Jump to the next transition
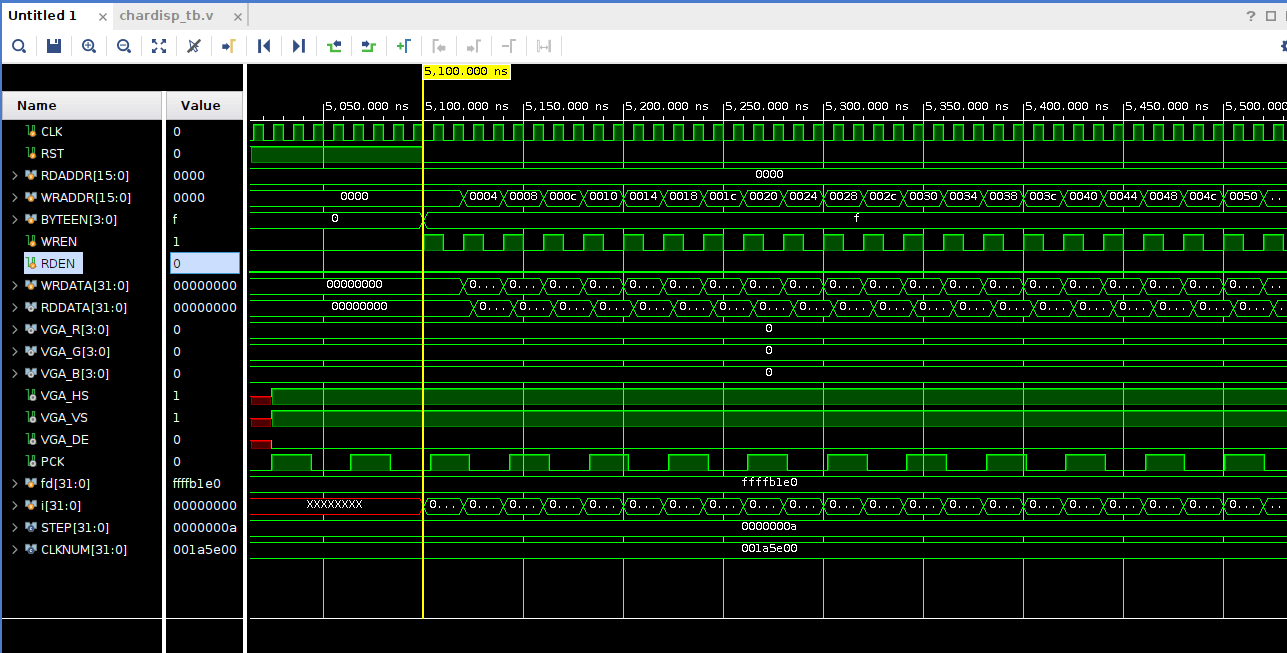Image resolution: width=1287 pixels, height=653 pixels. [x=369, y=46]
